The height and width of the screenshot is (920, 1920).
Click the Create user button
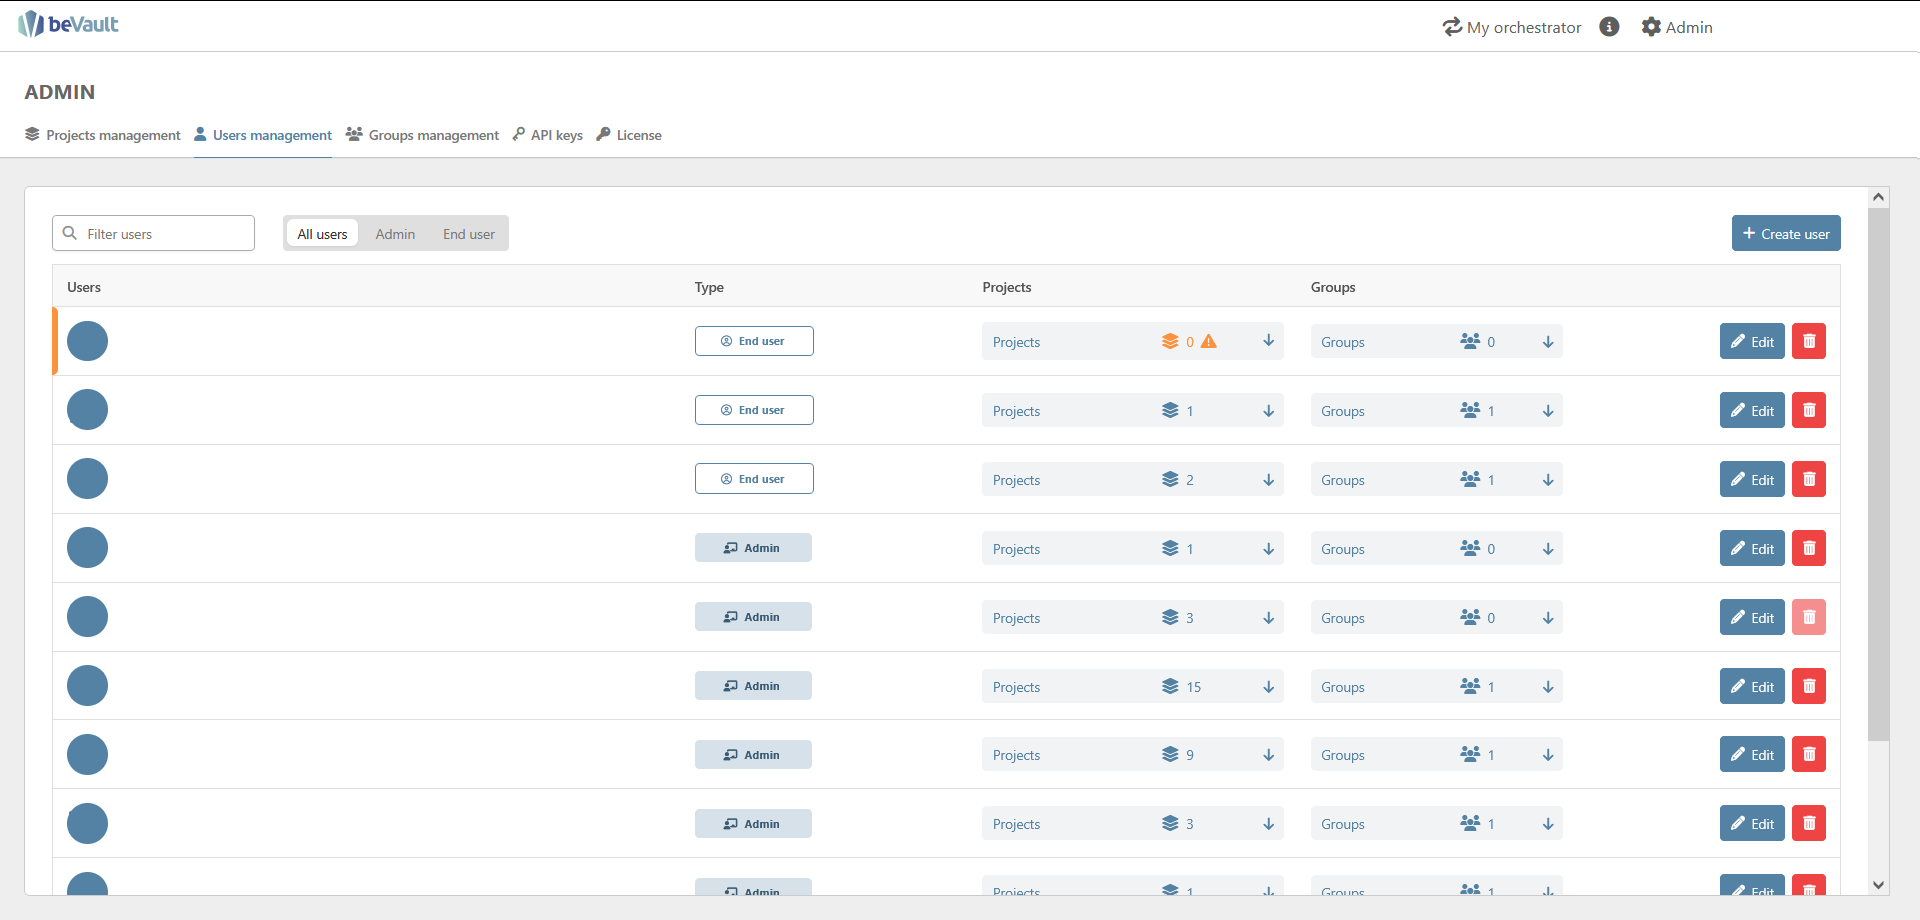(x=1785, y=234)
